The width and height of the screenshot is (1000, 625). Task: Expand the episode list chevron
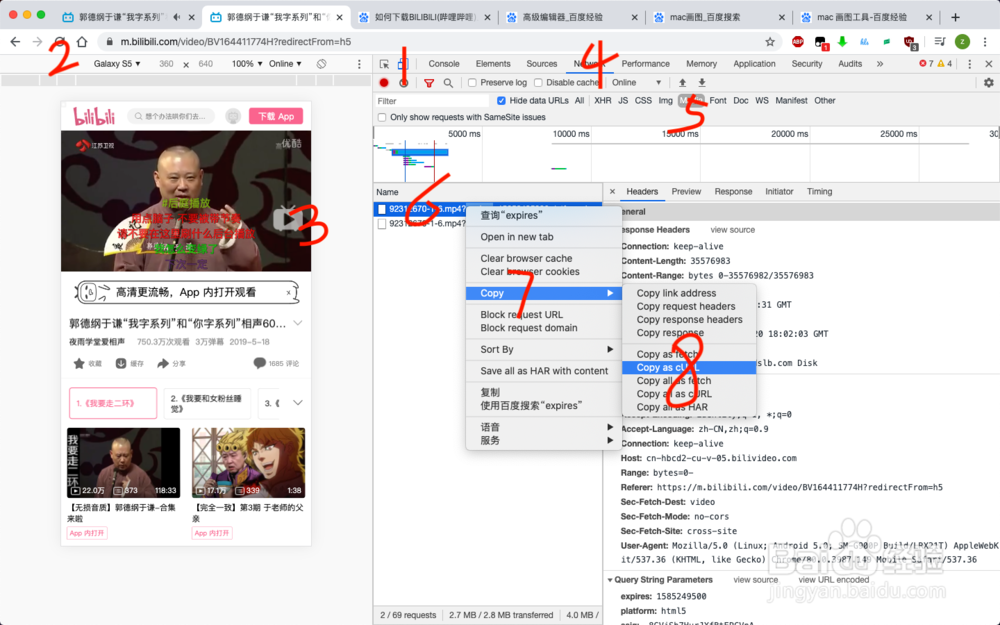point(298,402)
